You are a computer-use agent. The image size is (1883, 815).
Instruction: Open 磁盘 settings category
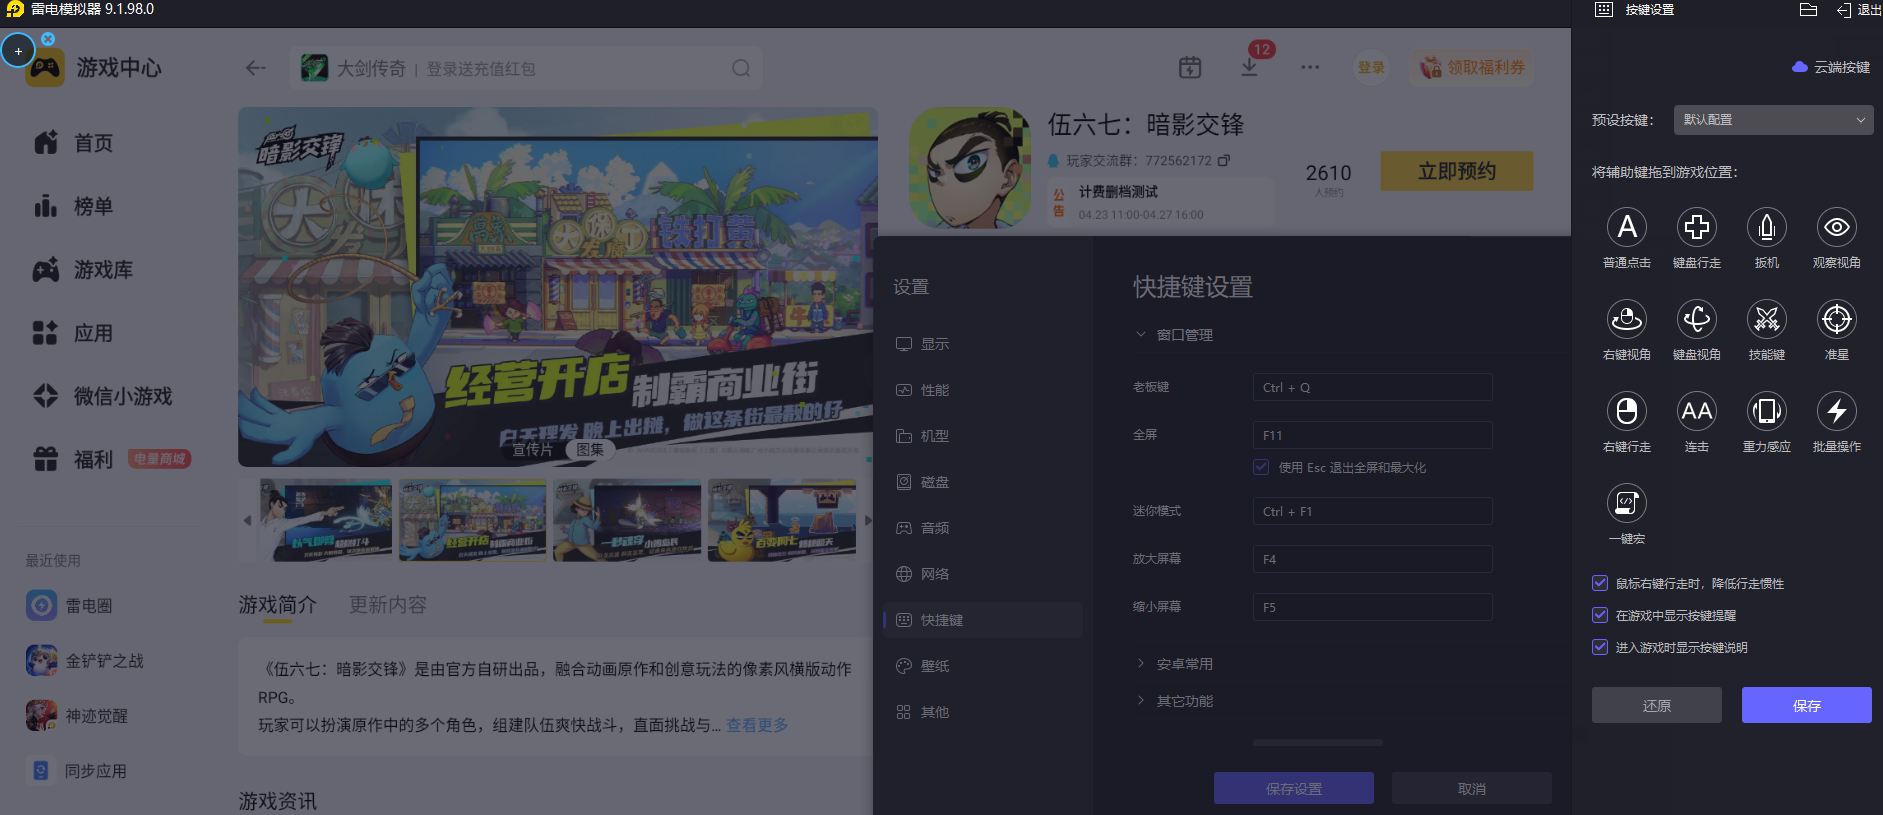(982, 482)
